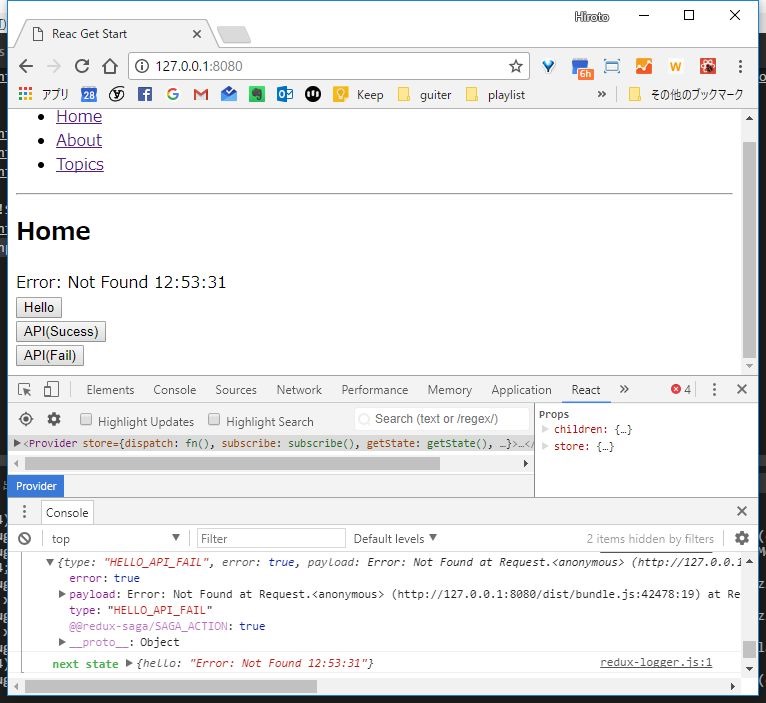The width and height of the screenshot is (766, 703).
Task: Open the top context dropdown
Action: pos(115,538)
